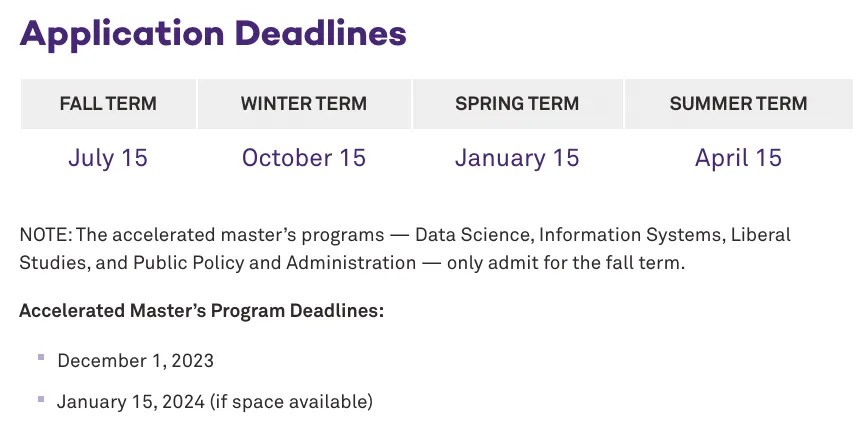
Task: Click the July 15 fall deadline
Action: point(108,158)
